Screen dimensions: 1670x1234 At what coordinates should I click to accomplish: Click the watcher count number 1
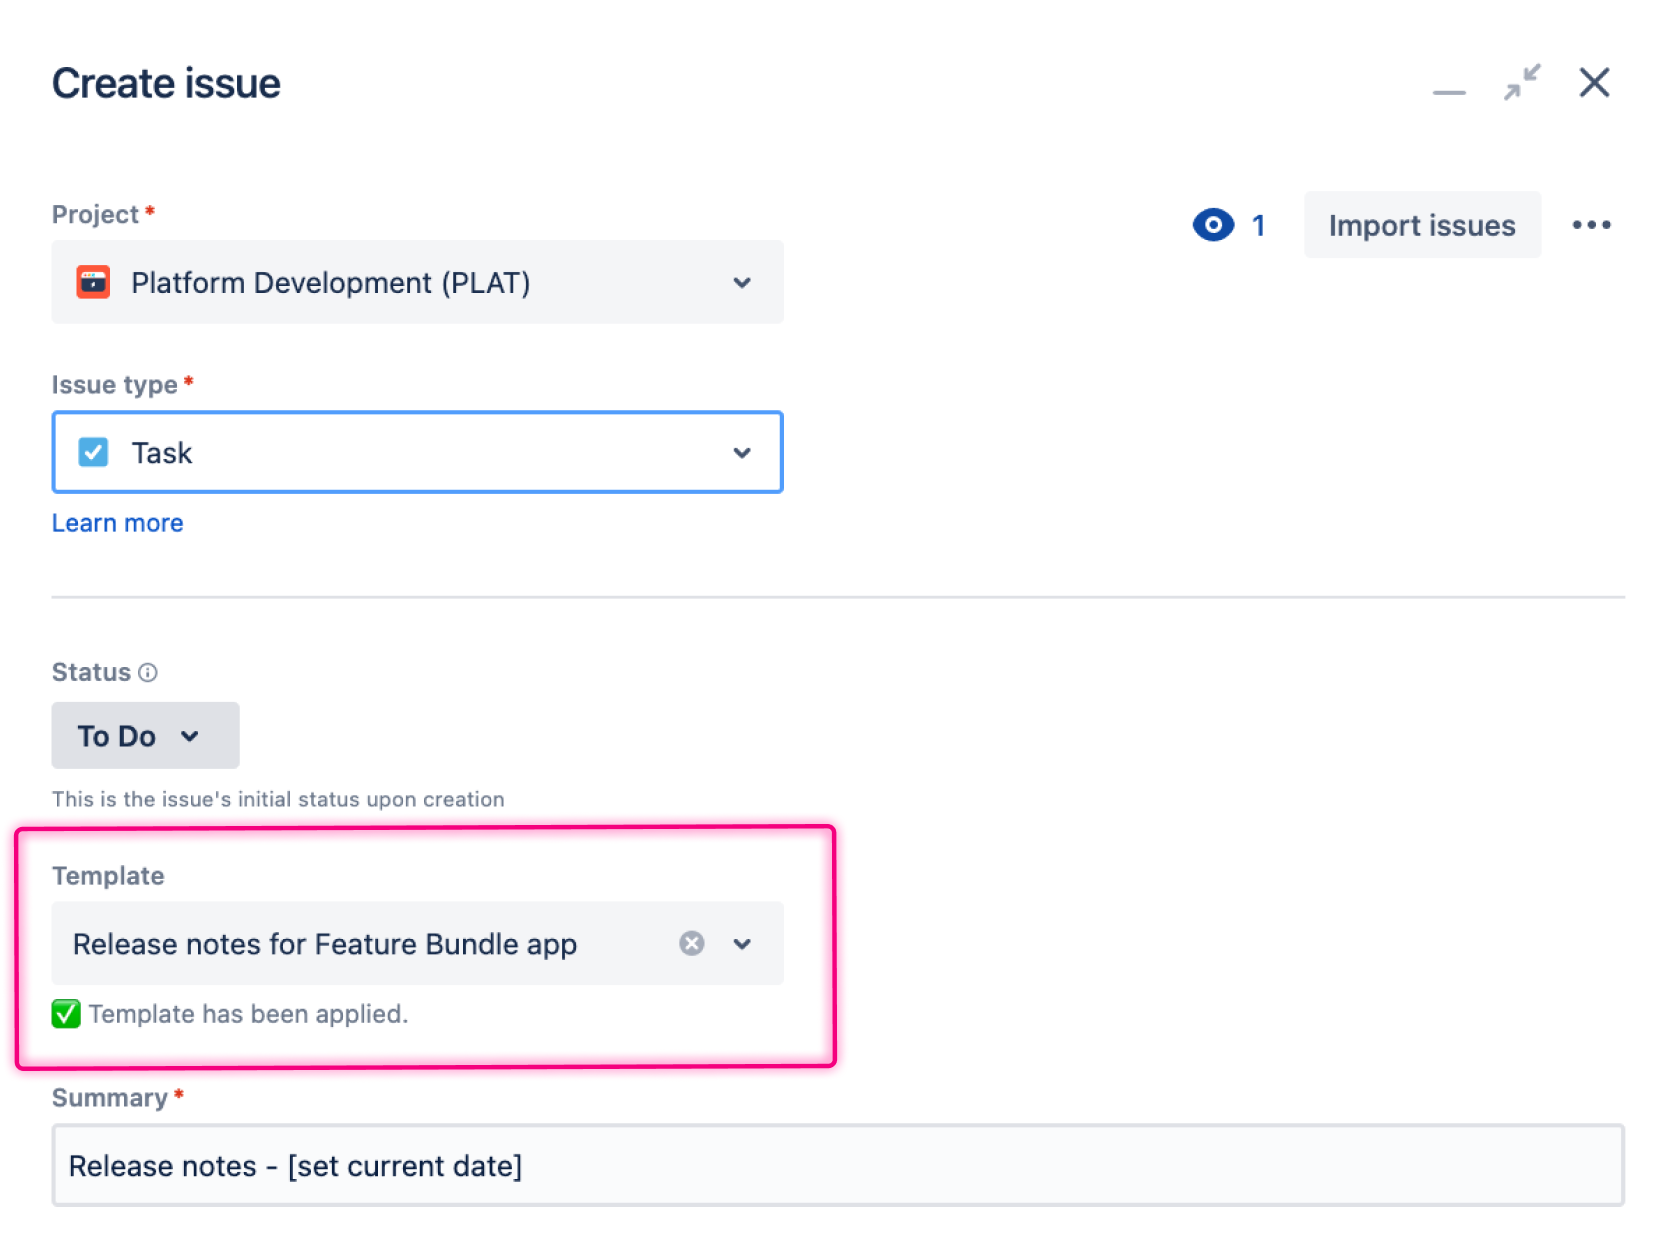[x=1258, y=225]
